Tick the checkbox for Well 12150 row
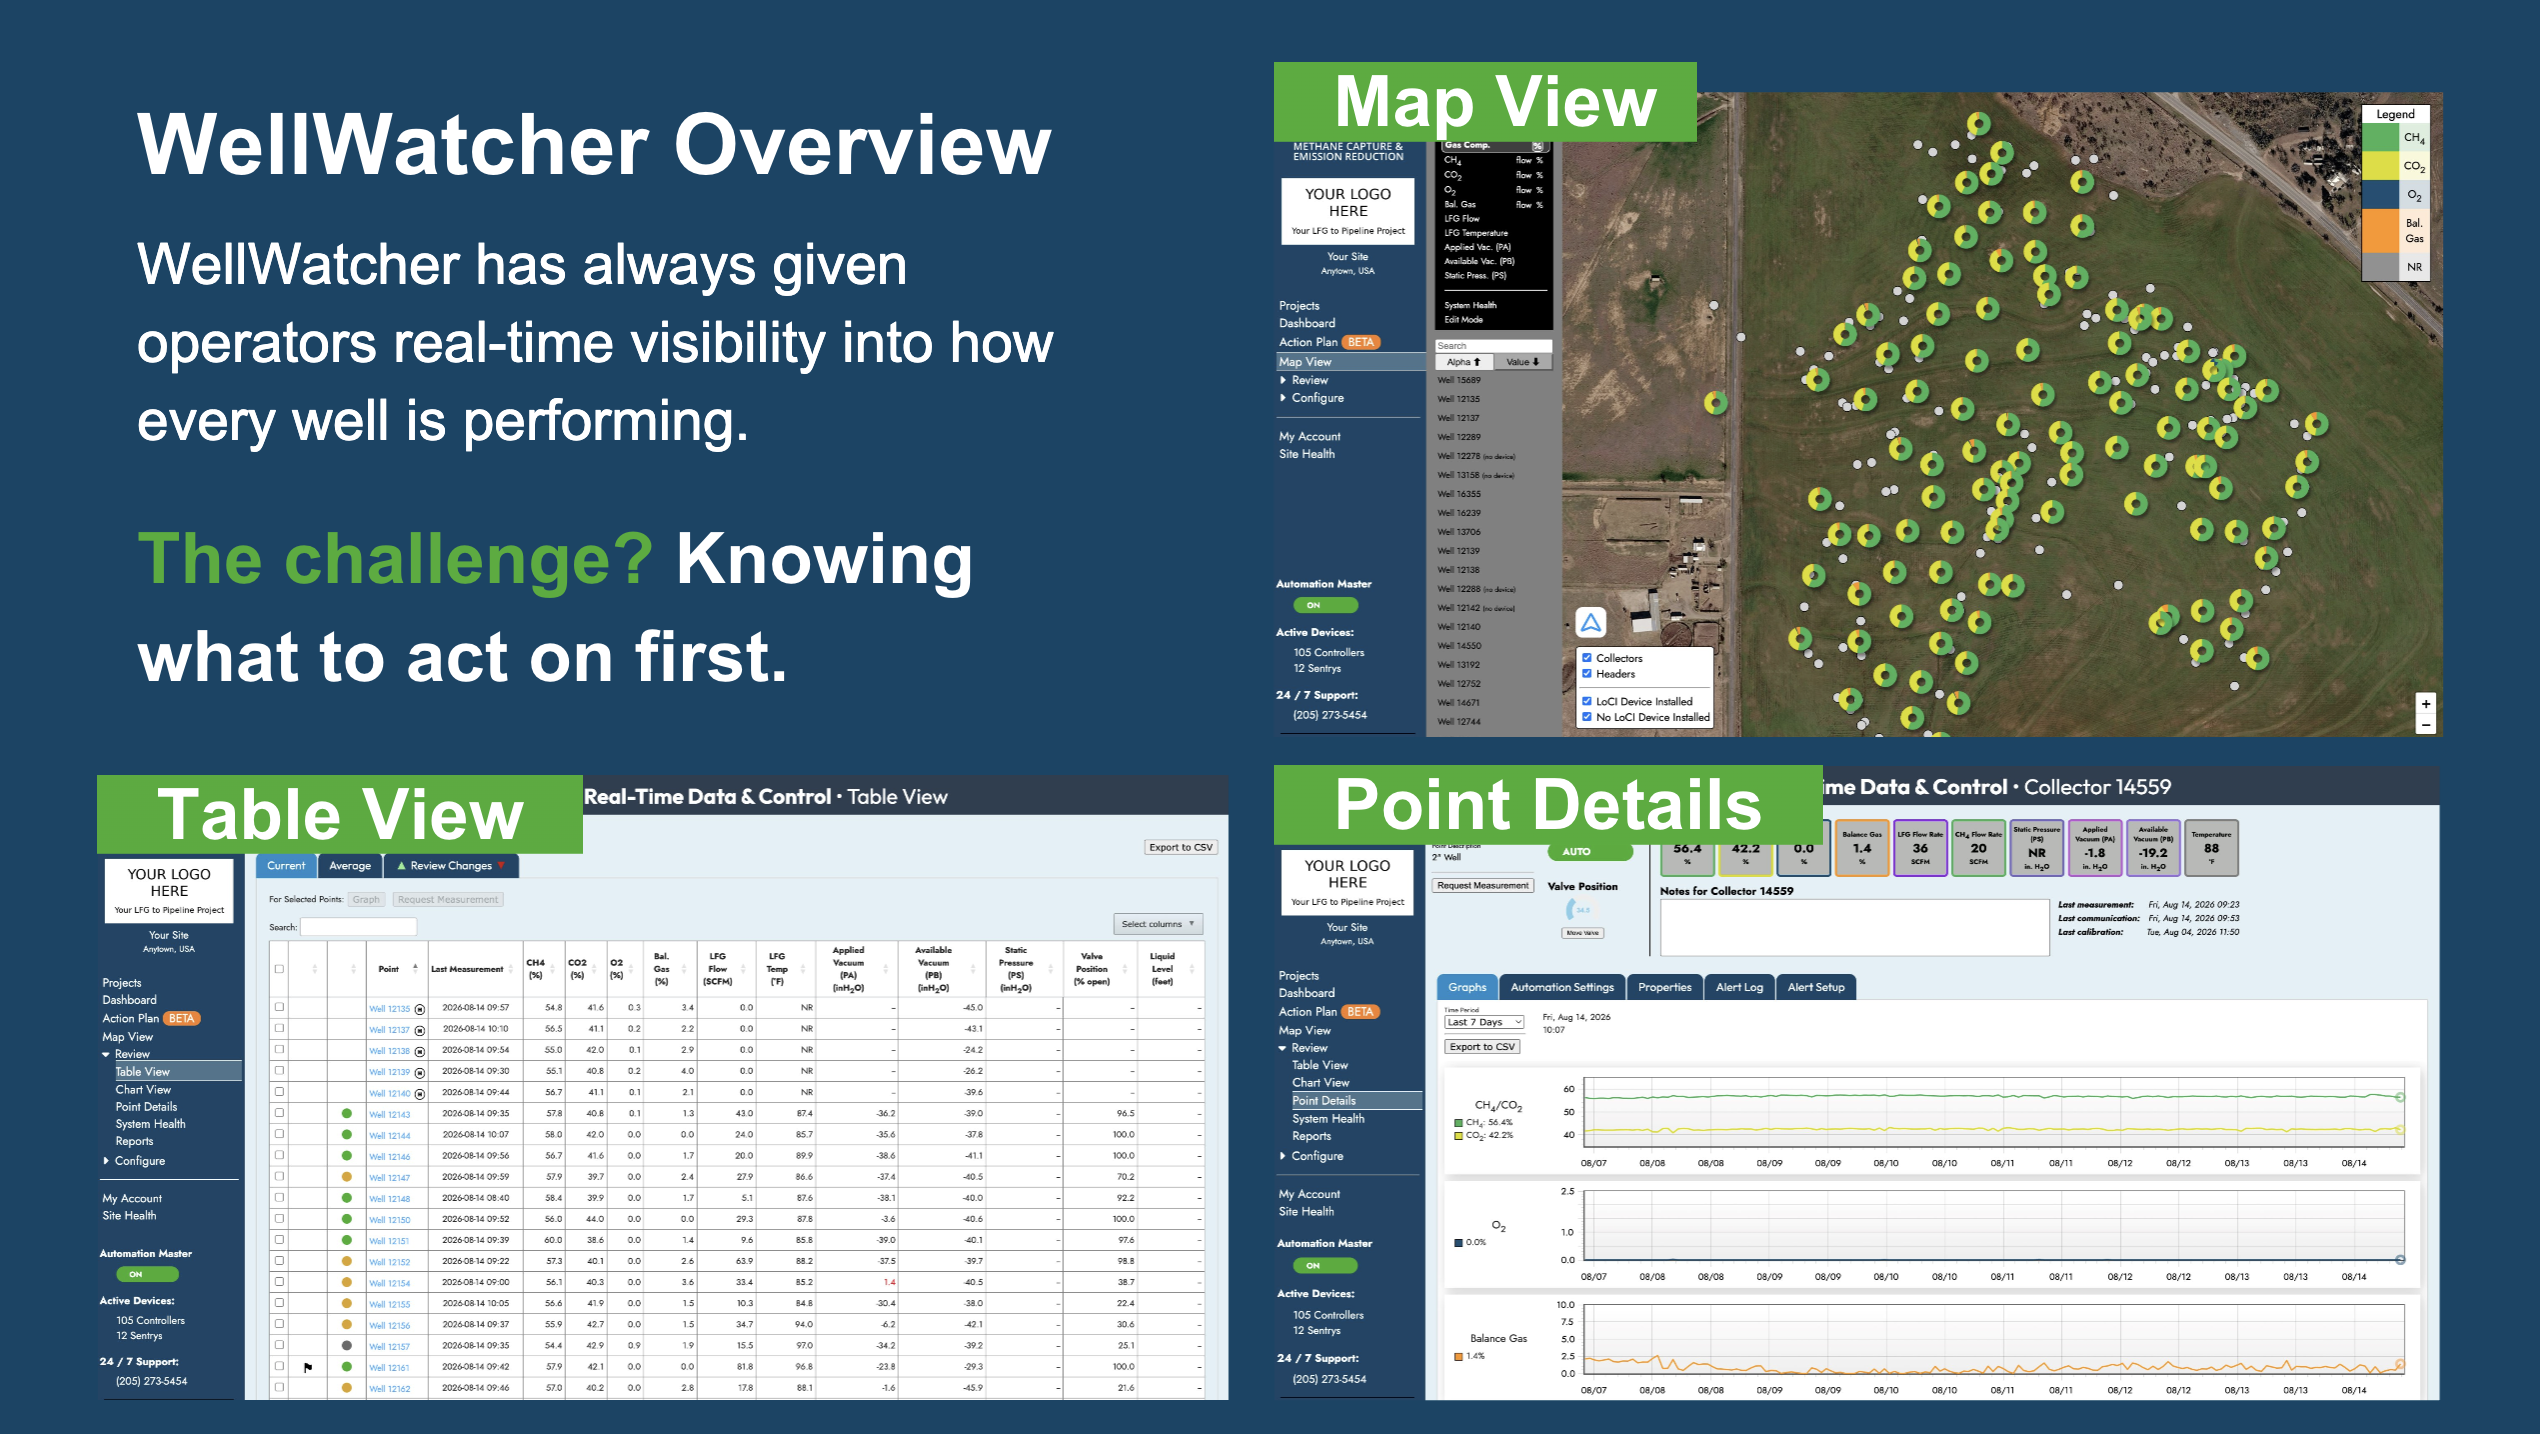This screenshot has height=1434, width=2540. [x=279, y=1219]
